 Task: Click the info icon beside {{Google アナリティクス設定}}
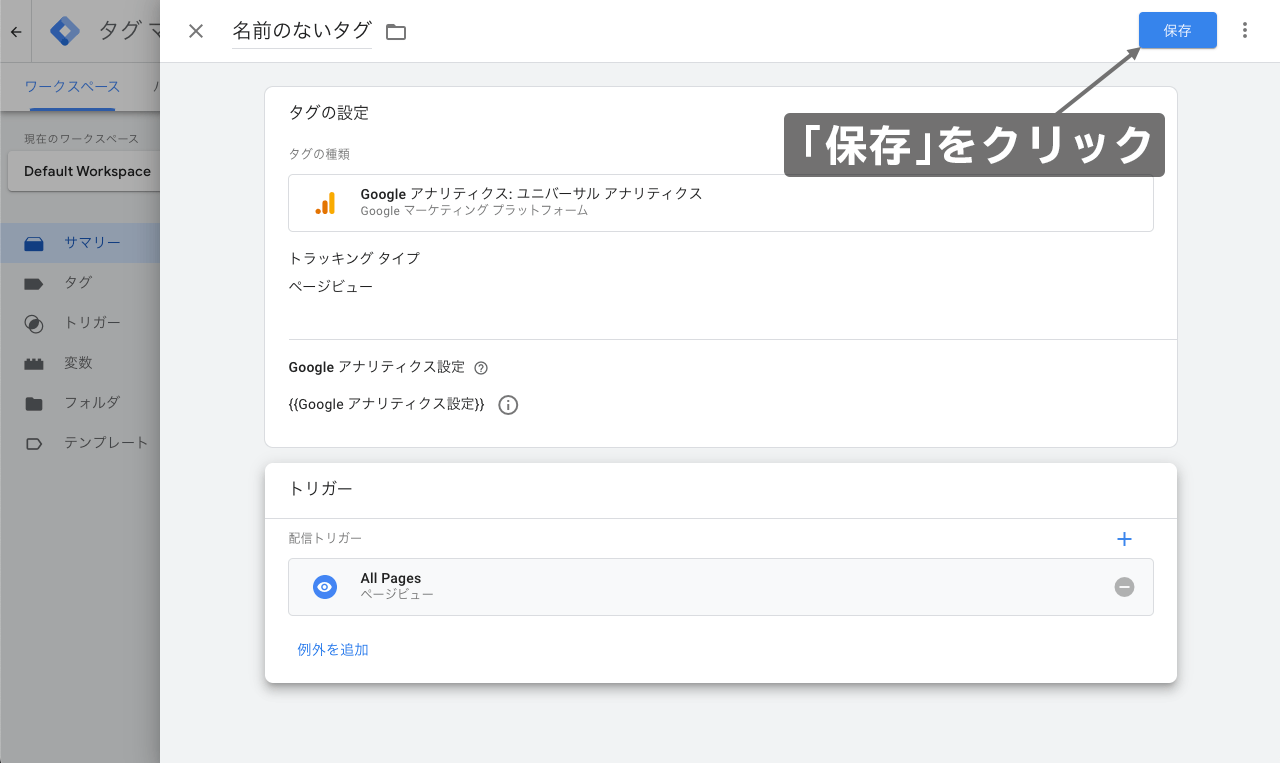[507, 405]
